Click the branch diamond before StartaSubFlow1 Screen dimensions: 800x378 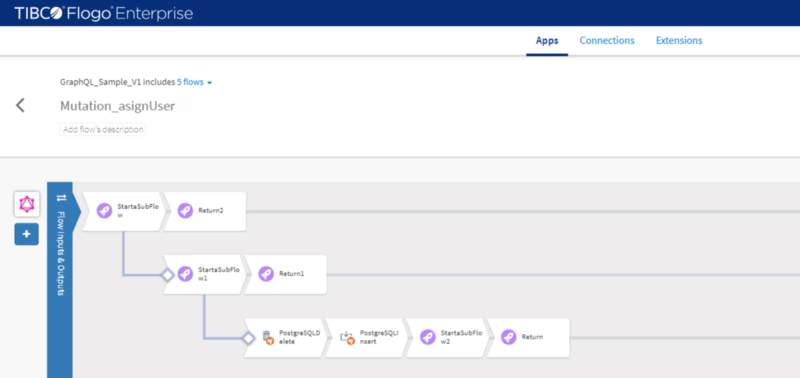[x=167, y=275]
